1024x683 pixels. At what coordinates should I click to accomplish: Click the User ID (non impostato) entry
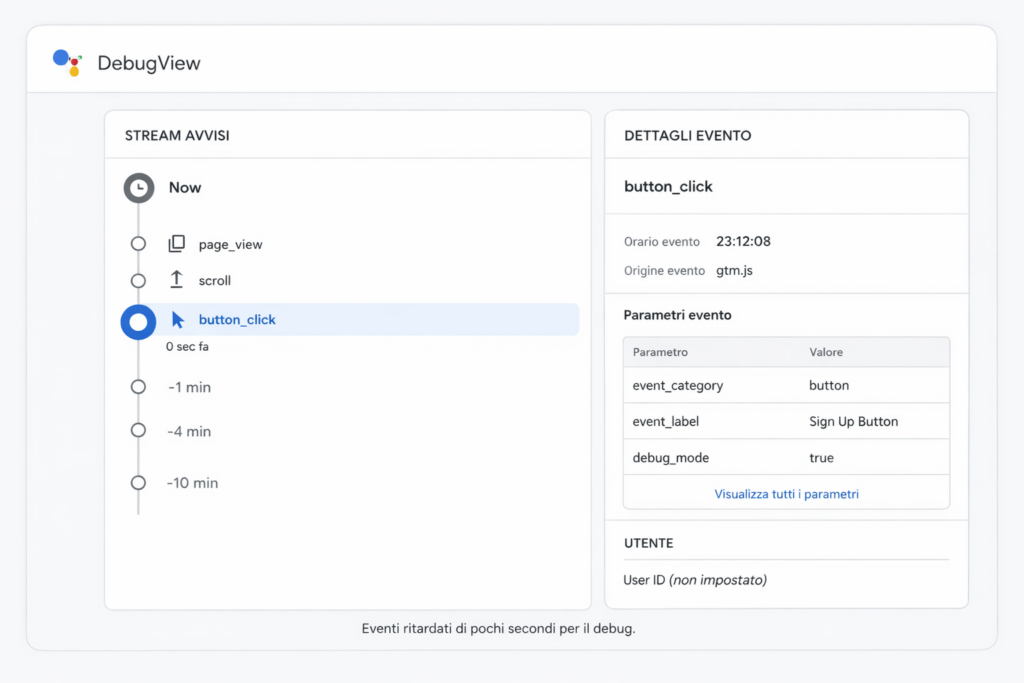coord(695,580)
